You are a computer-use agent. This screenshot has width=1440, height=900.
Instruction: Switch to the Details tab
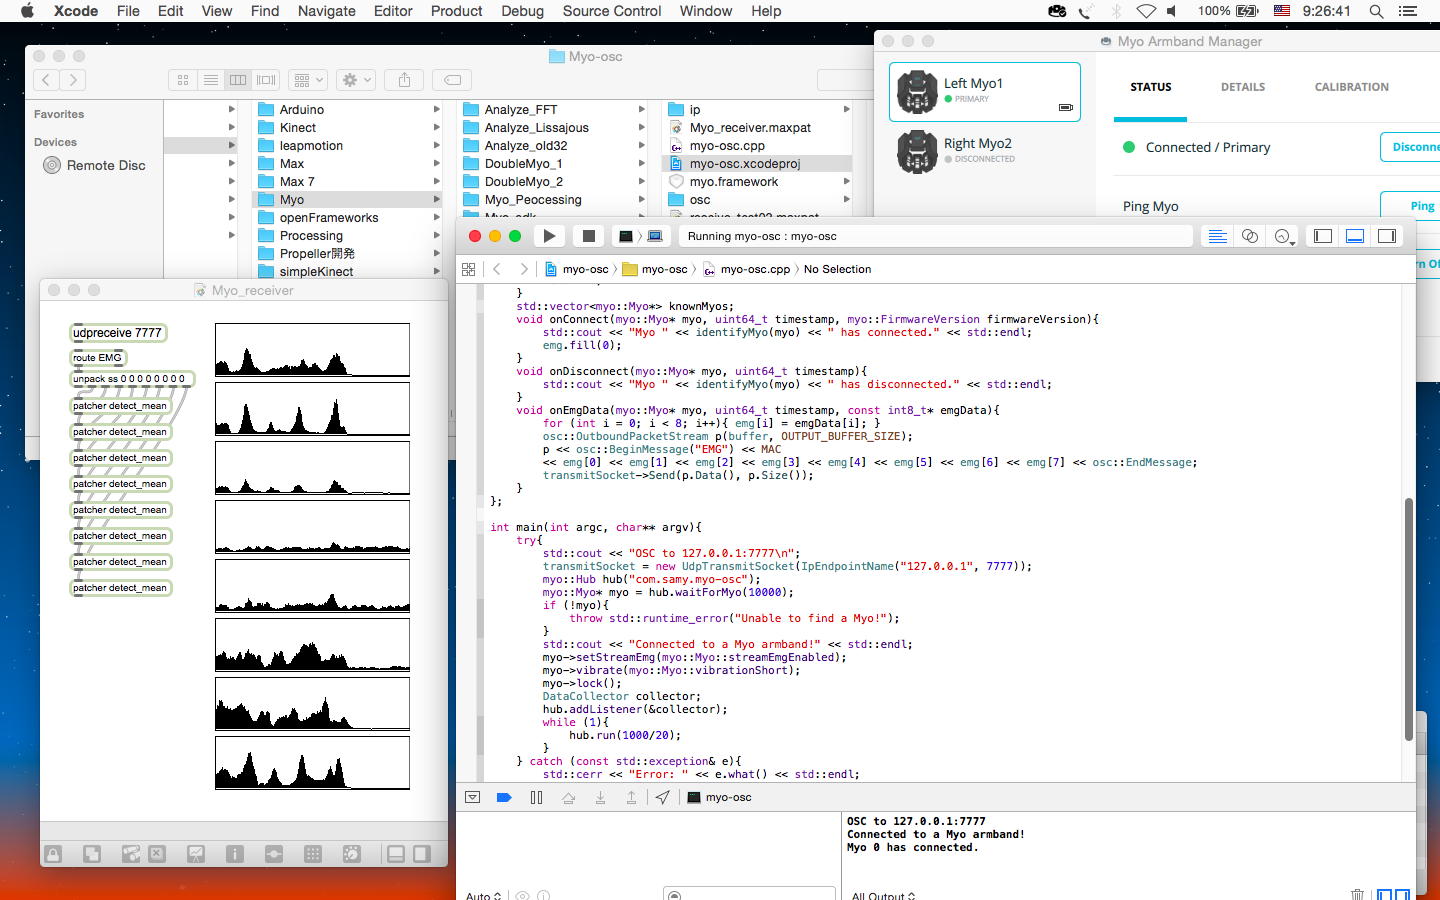tap(1242, 87)
